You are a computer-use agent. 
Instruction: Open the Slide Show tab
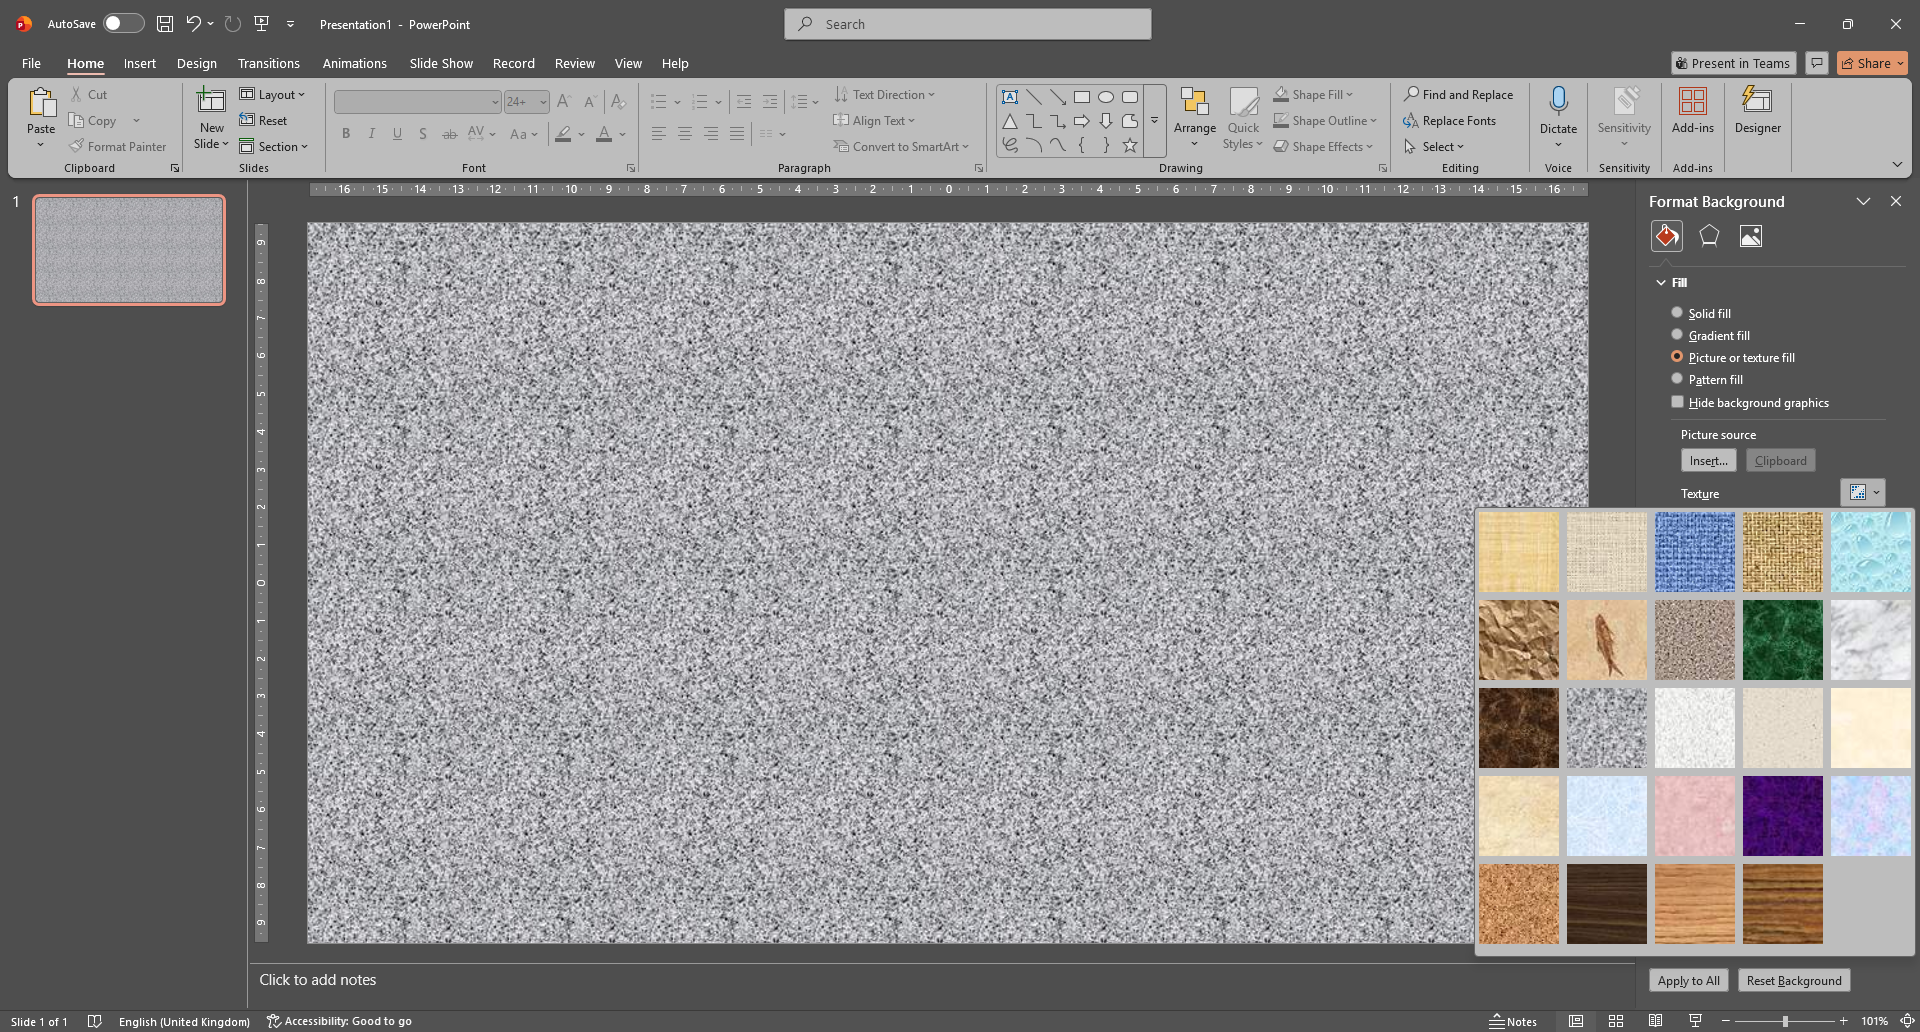click(x=441, y=63)
